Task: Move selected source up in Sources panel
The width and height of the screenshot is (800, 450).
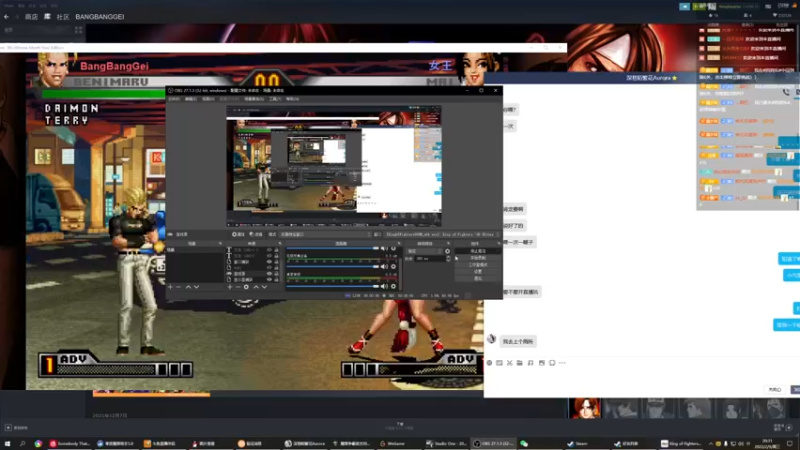Action: pos(256,287)
